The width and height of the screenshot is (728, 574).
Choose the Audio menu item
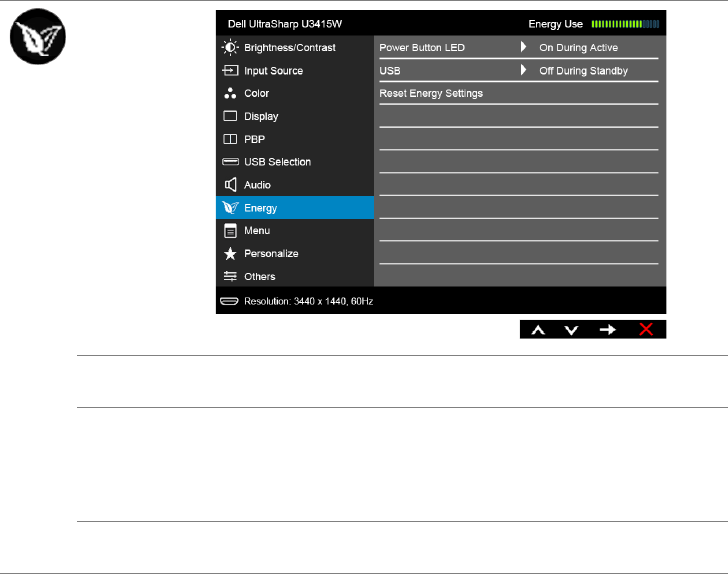coord(295,185)
